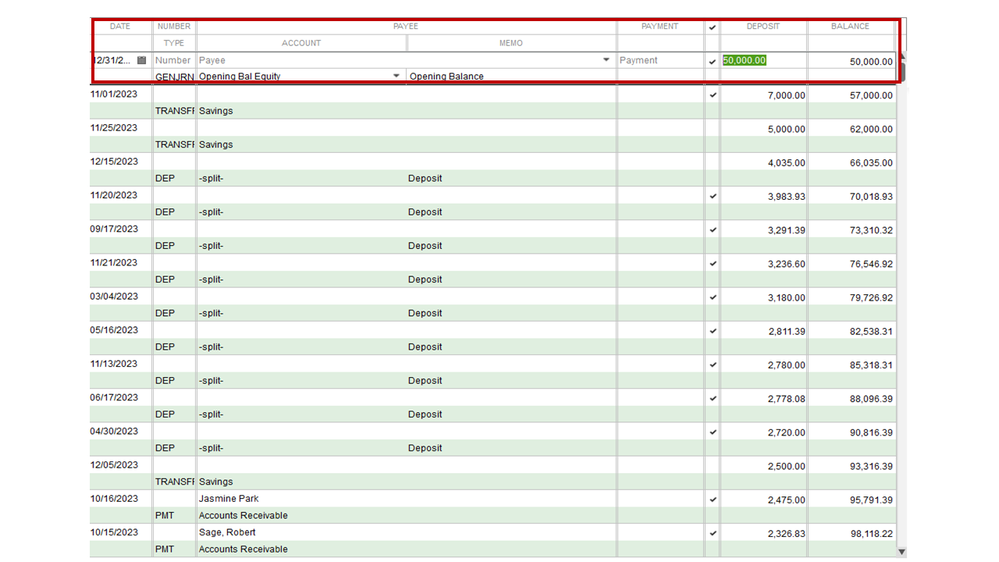Select the 12/15/2023 date cell
The image size is (999, 562).
click(x=114, y=161)
